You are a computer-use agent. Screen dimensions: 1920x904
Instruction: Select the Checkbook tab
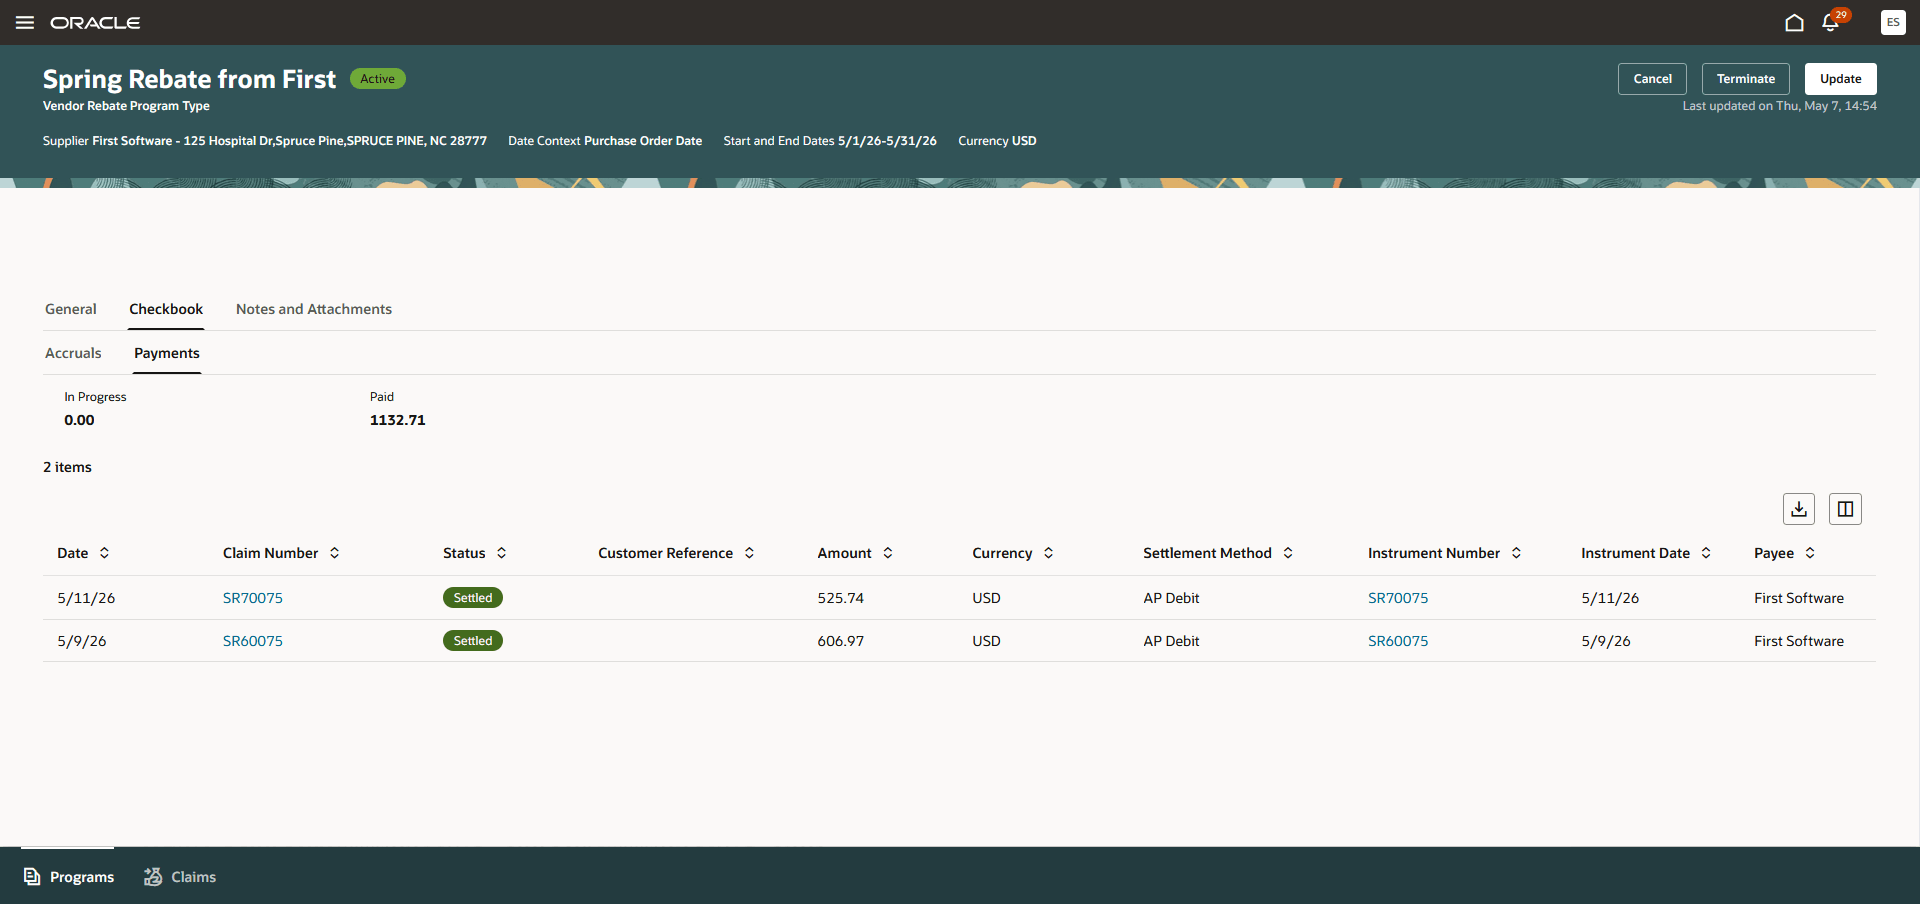[x=166, y=309]
